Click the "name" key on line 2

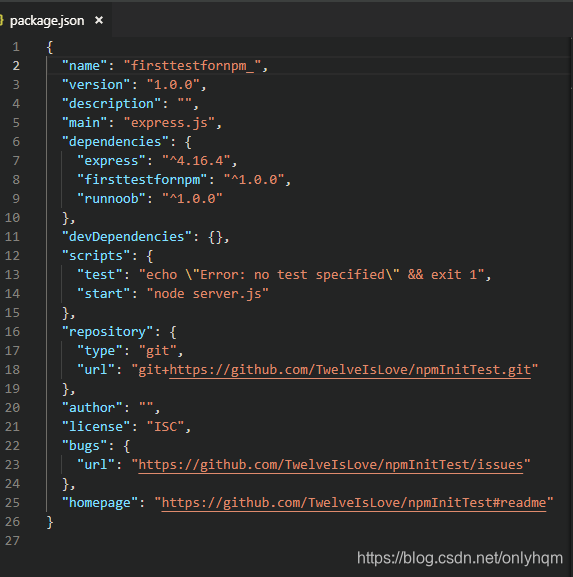[85, 66]
